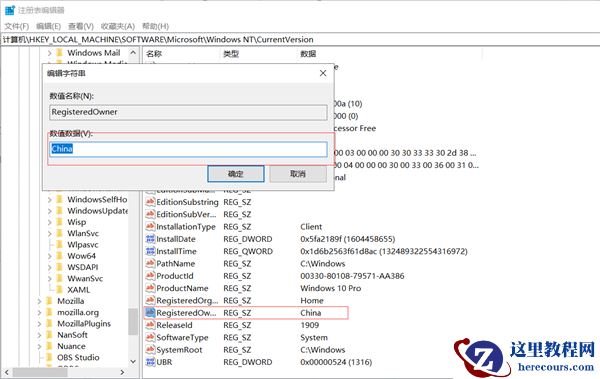The width and height of the screenshot is (600, 379).
Task: Select the Mozilla folder icon
Action: click(49, 301)
